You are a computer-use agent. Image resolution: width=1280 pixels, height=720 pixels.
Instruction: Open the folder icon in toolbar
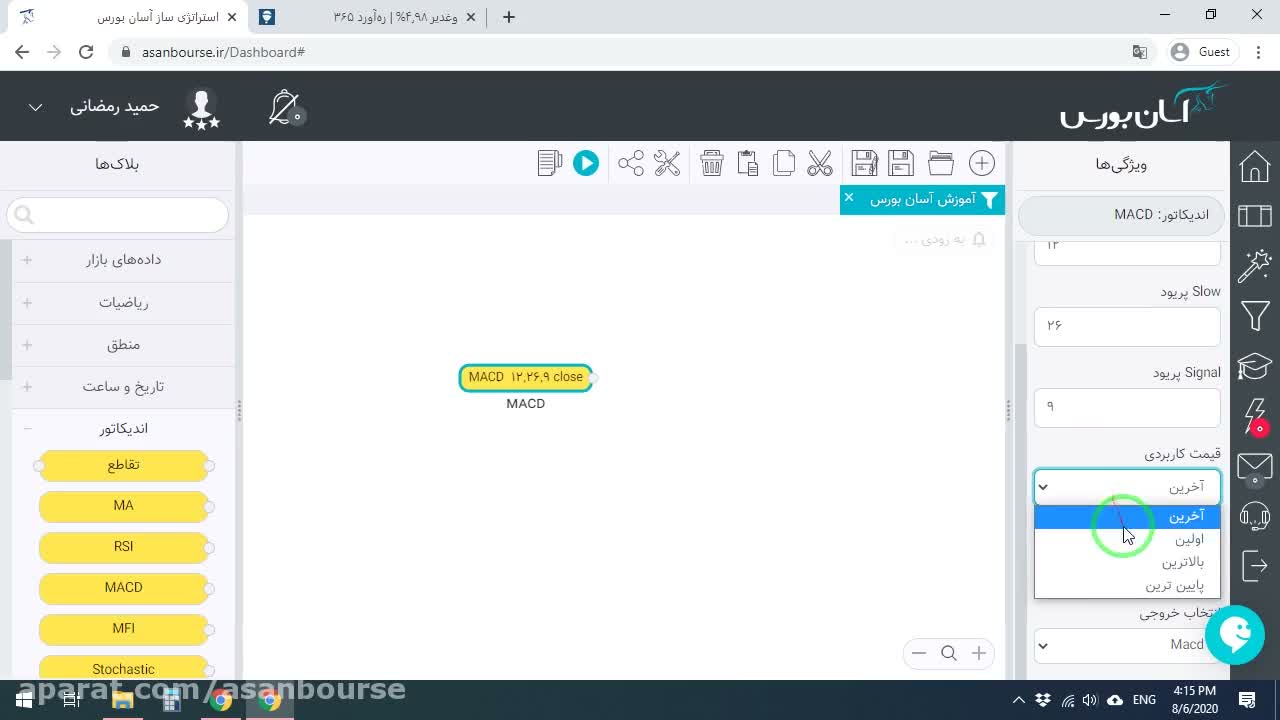tap(941, 163)
